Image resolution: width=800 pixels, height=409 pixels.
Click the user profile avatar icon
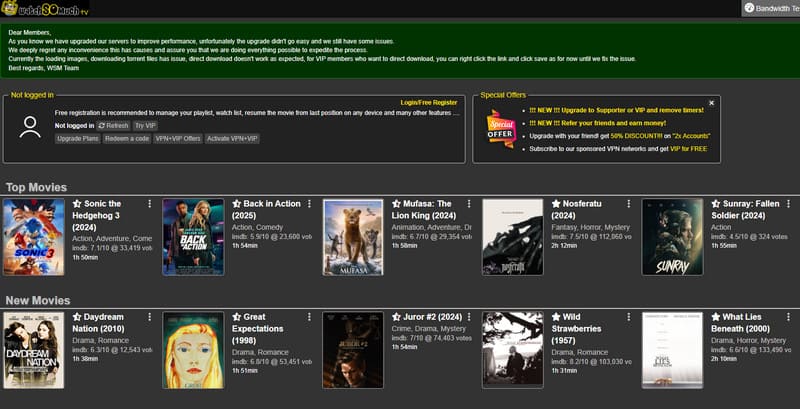[x=30, y=126]
